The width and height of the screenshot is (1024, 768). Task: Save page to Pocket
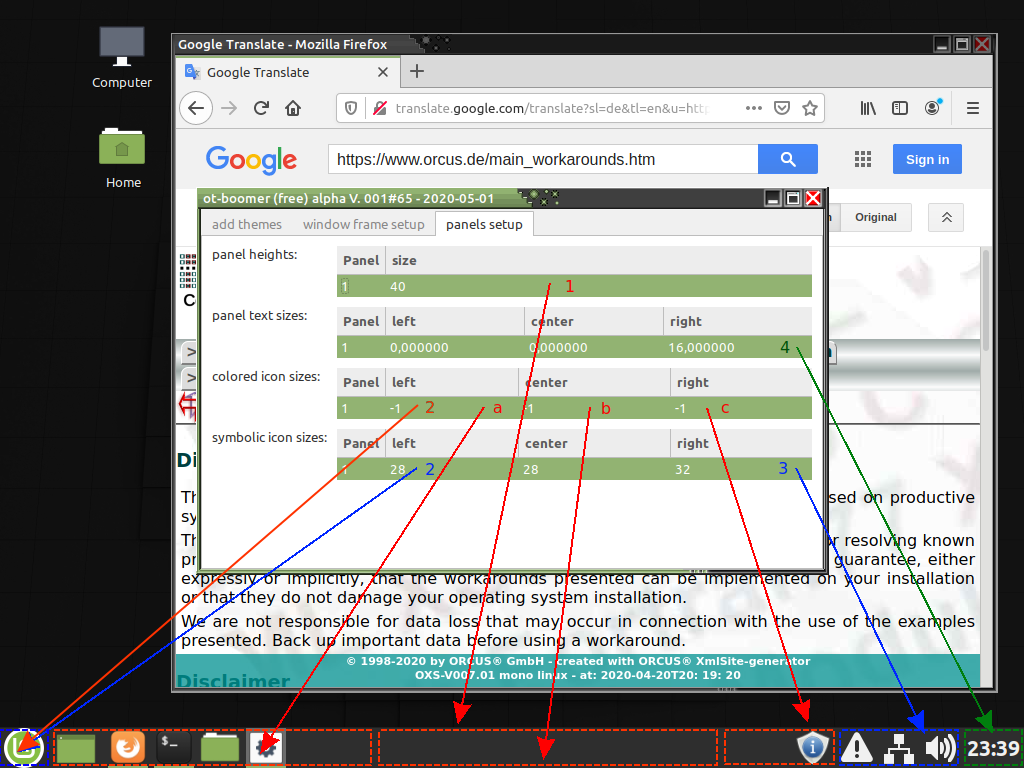[x=782, y=108]
